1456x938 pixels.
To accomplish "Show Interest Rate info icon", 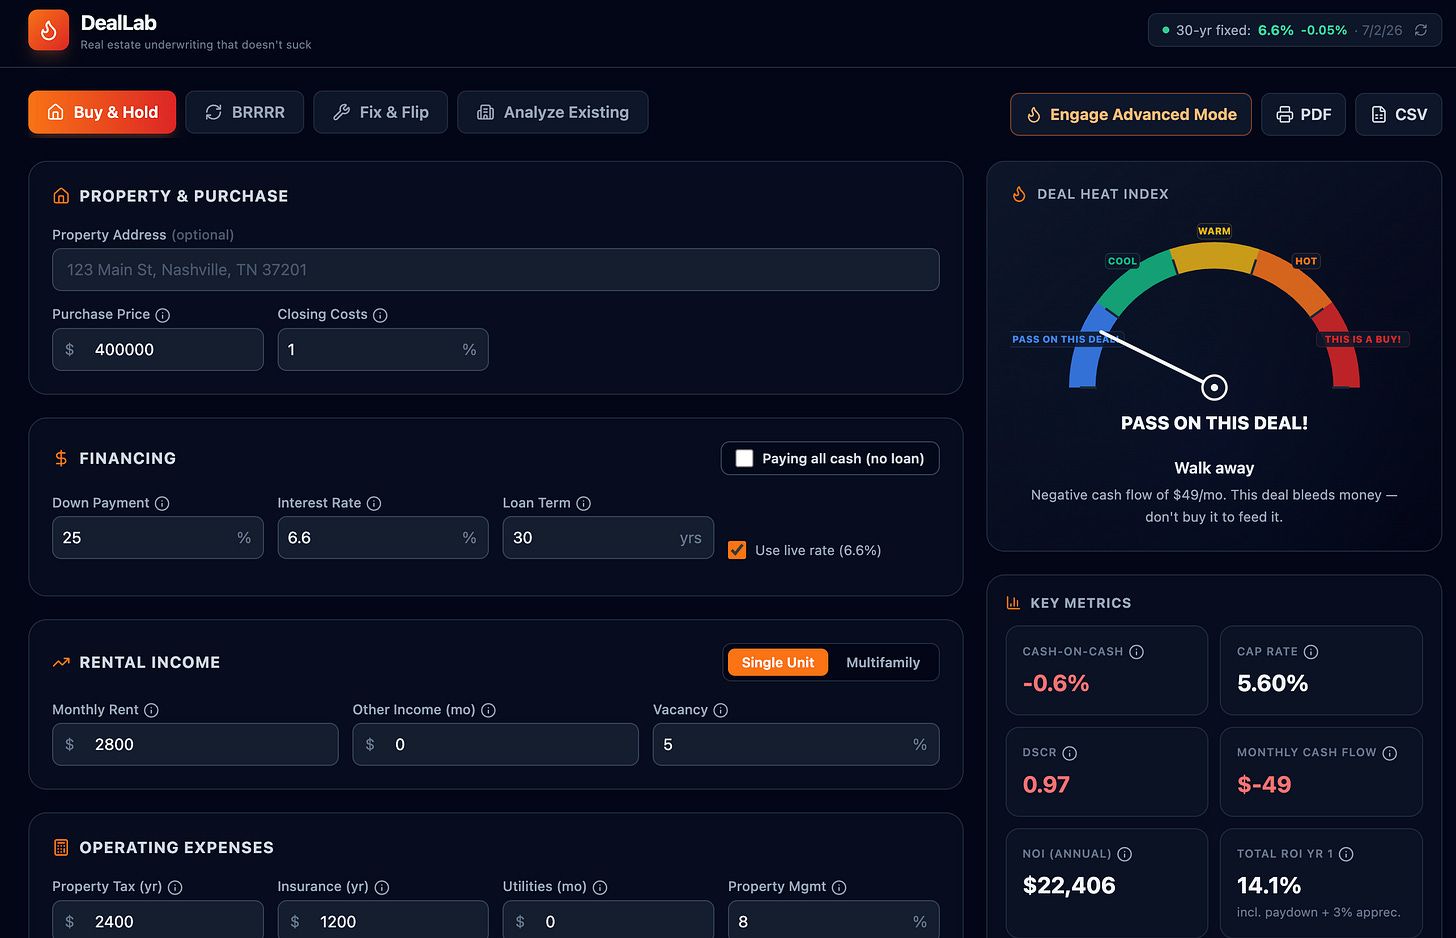I will [374, 504].
